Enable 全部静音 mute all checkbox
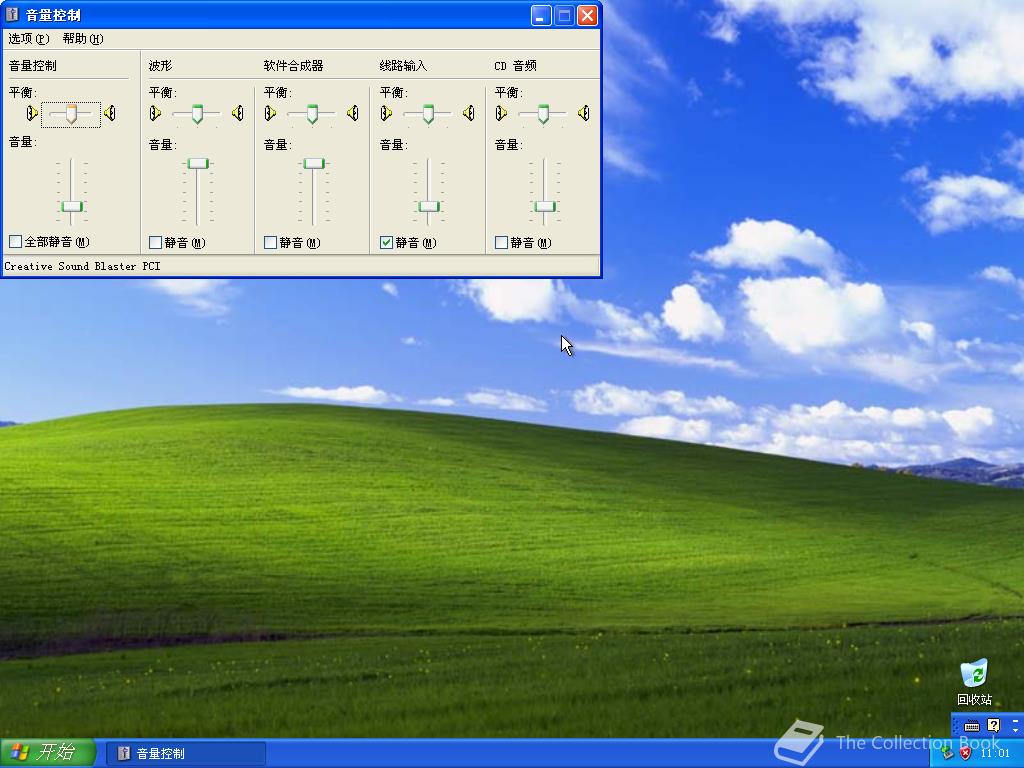This screenshot has height=768, width=1024. point(16,242)
